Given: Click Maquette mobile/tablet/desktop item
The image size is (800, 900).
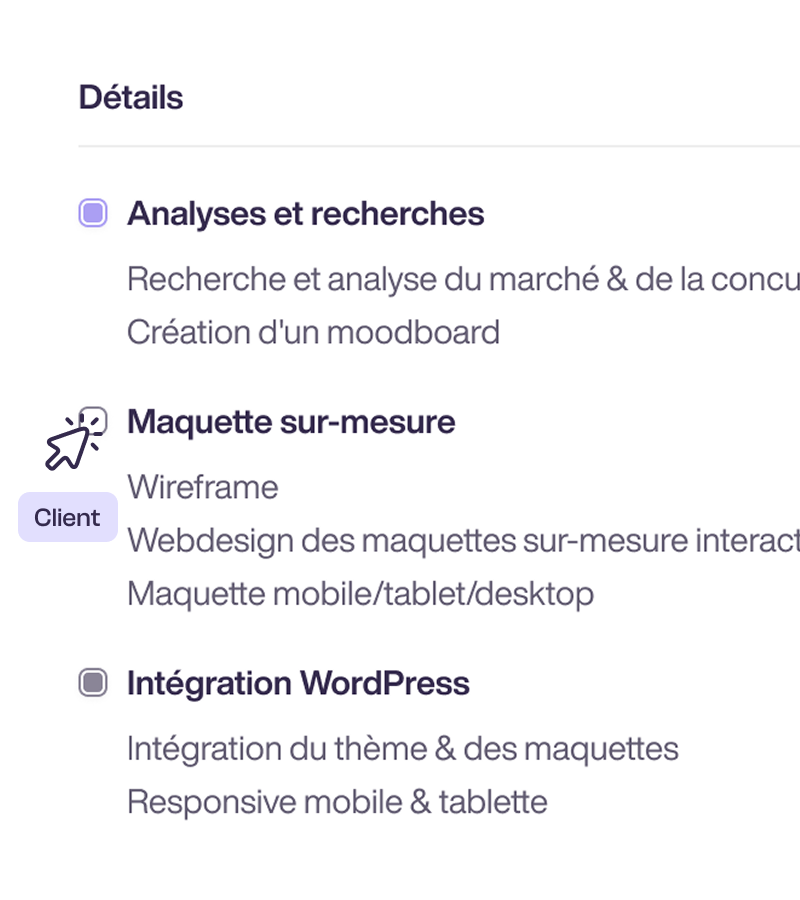Looking at the screenshot, I should pos(360,594).
